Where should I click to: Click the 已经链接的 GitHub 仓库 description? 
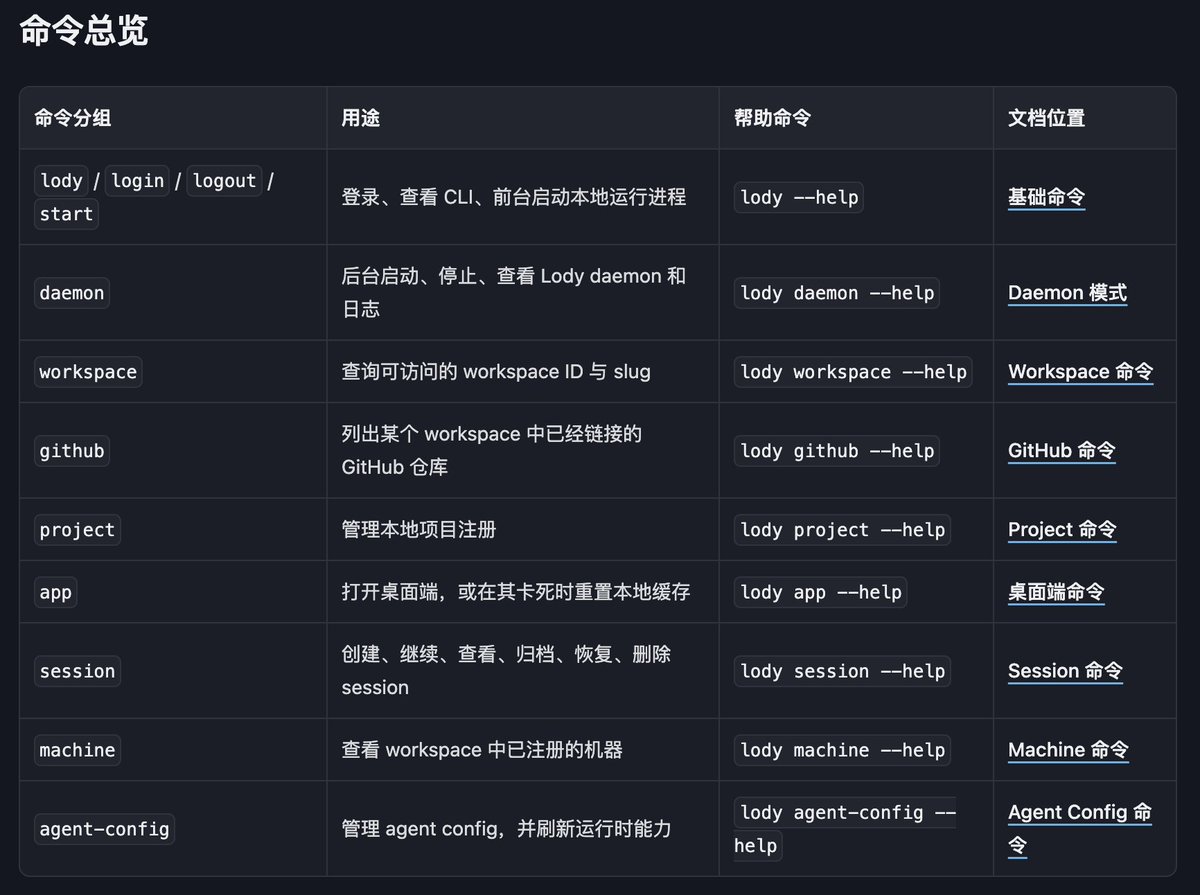[491, 451]
